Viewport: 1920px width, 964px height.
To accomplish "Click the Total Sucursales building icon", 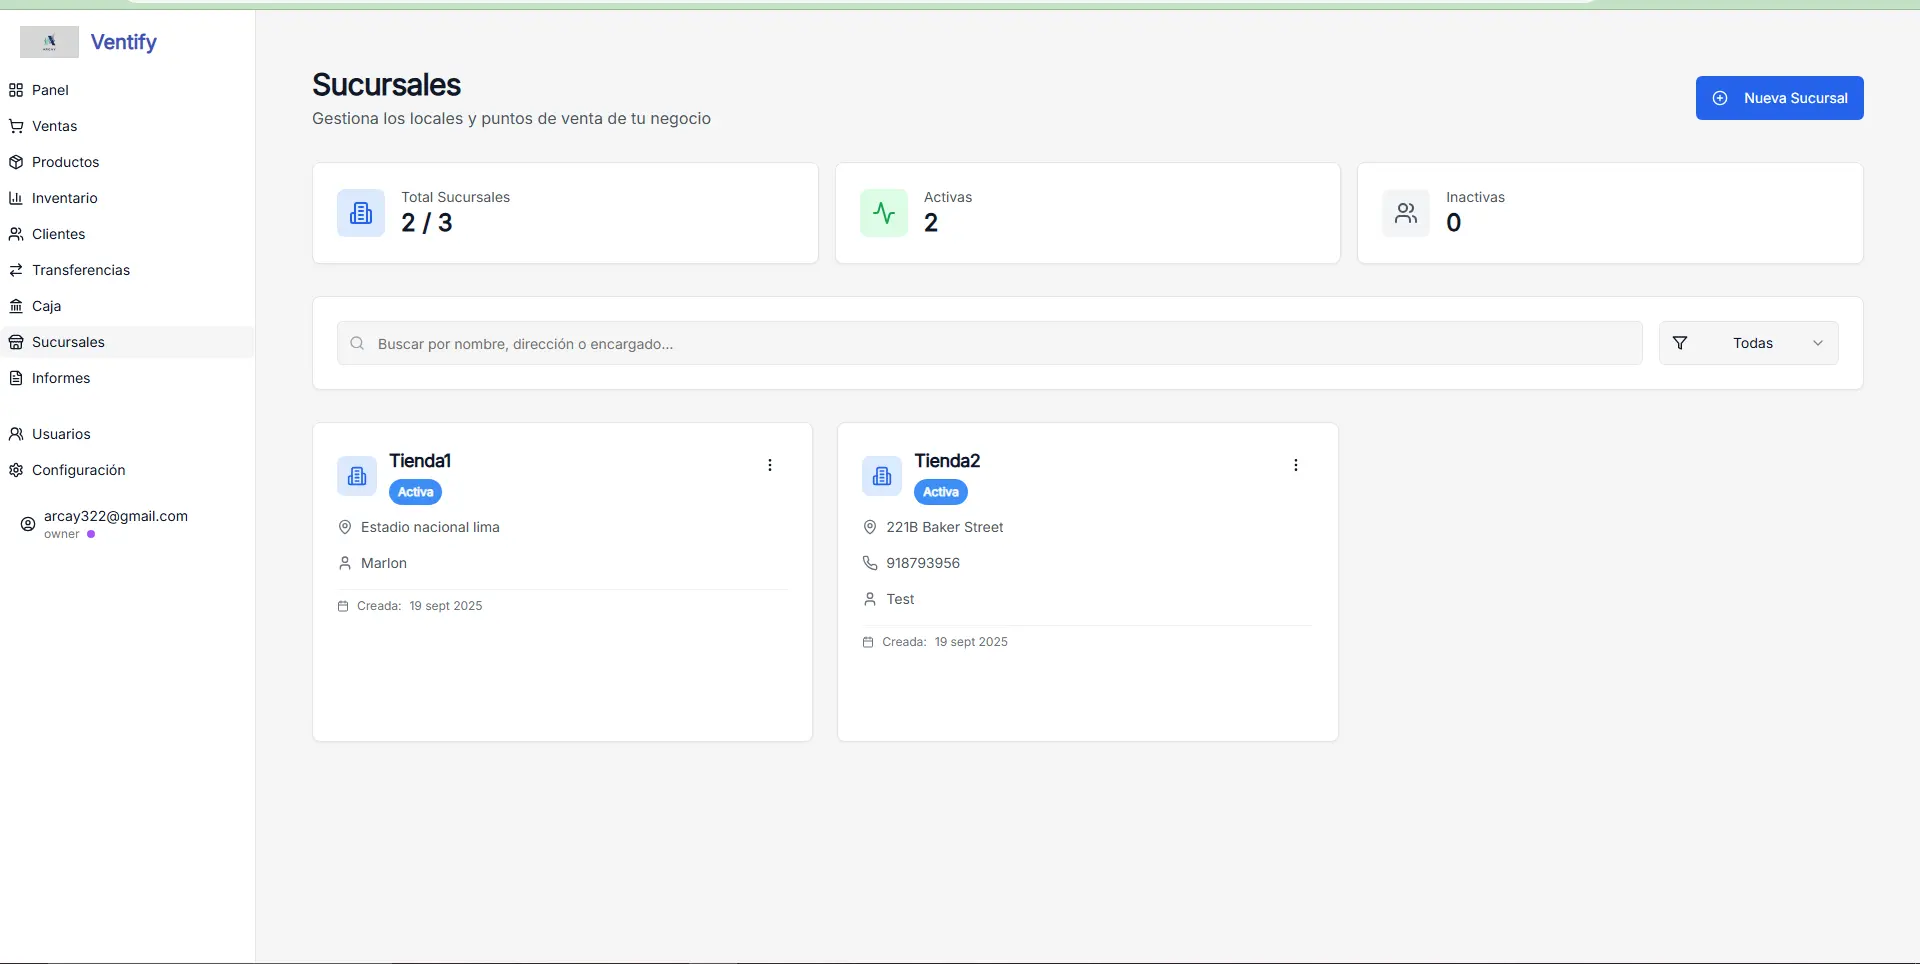I will pyautogui.click(x=361, y=213).
